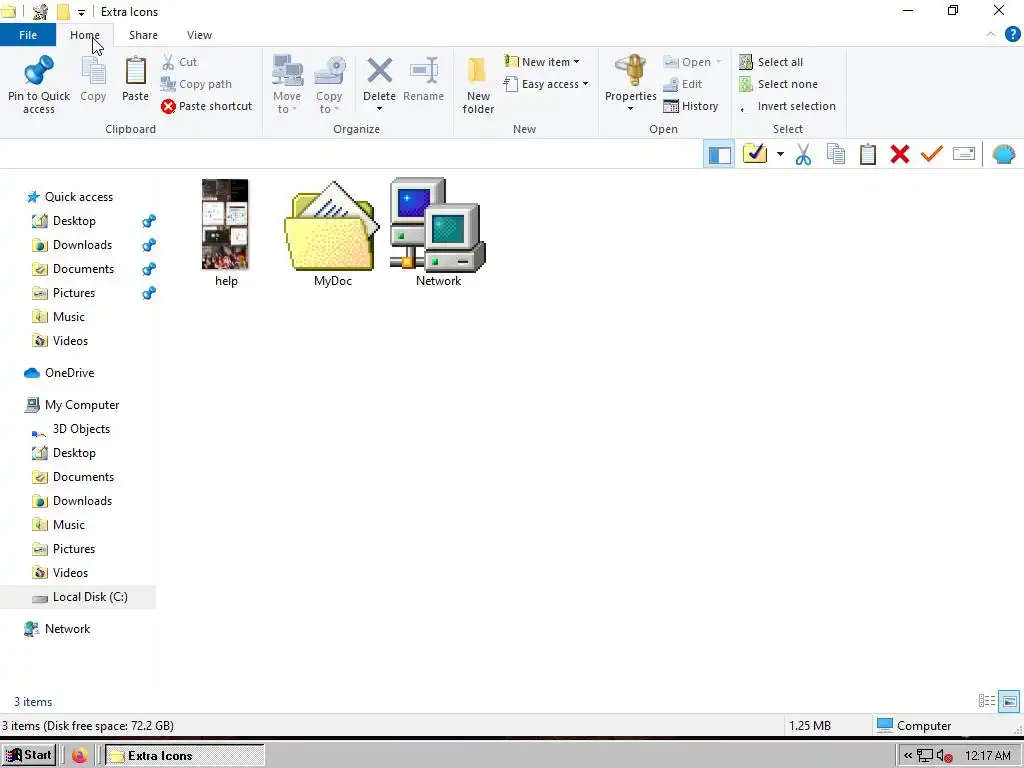Open the dropdown arrow under Properties
Image resolution: width=1024 pixels, height=768 pixels.
point(630,109)
